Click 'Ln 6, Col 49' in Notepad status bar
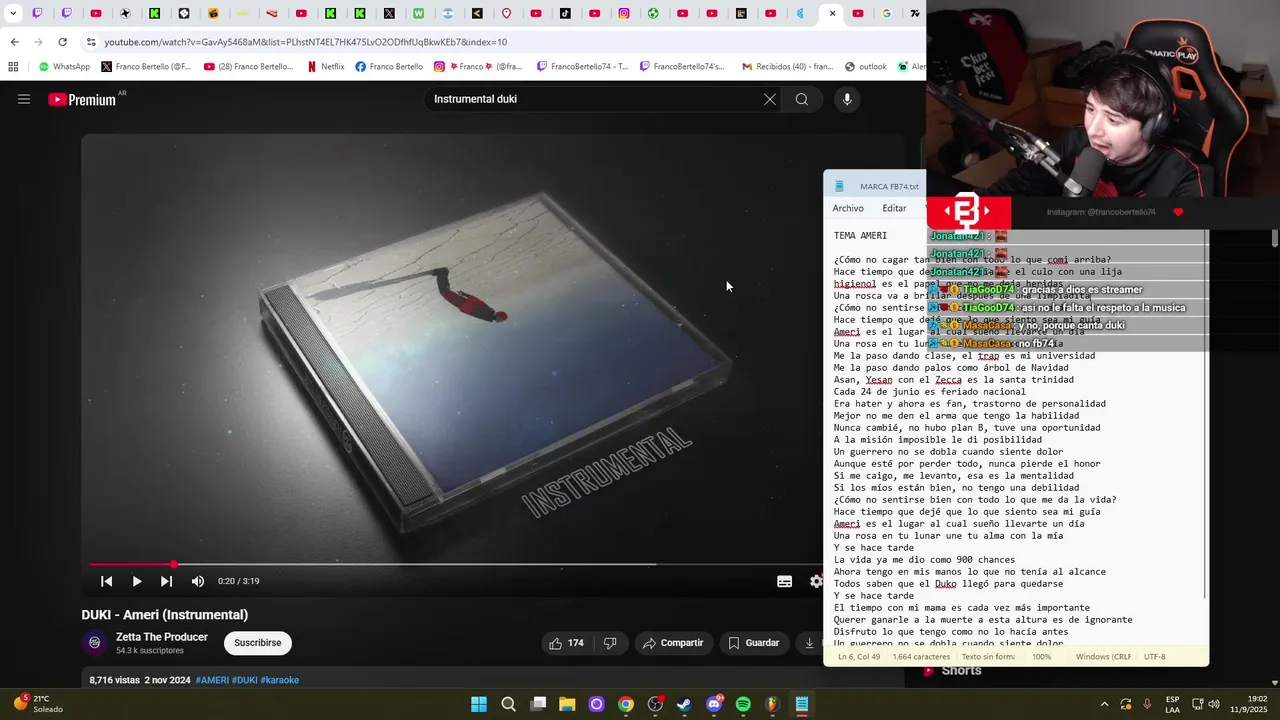This screenshot has width=1280, height=720. (x=859, y=657)
